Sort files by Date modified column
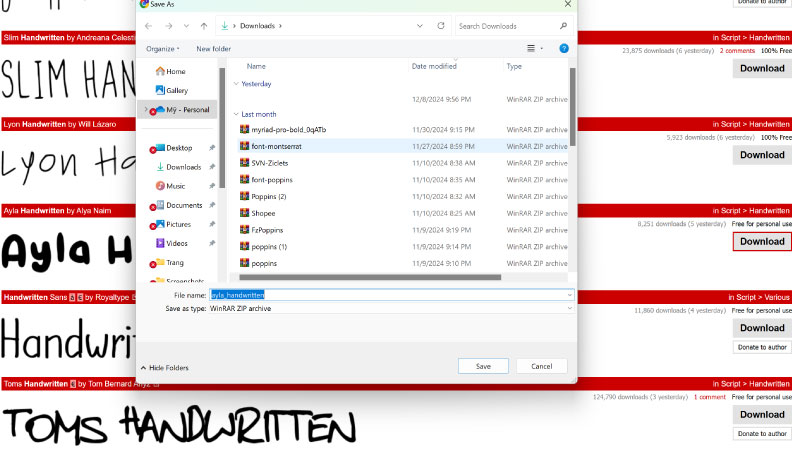 click(434, 66)
